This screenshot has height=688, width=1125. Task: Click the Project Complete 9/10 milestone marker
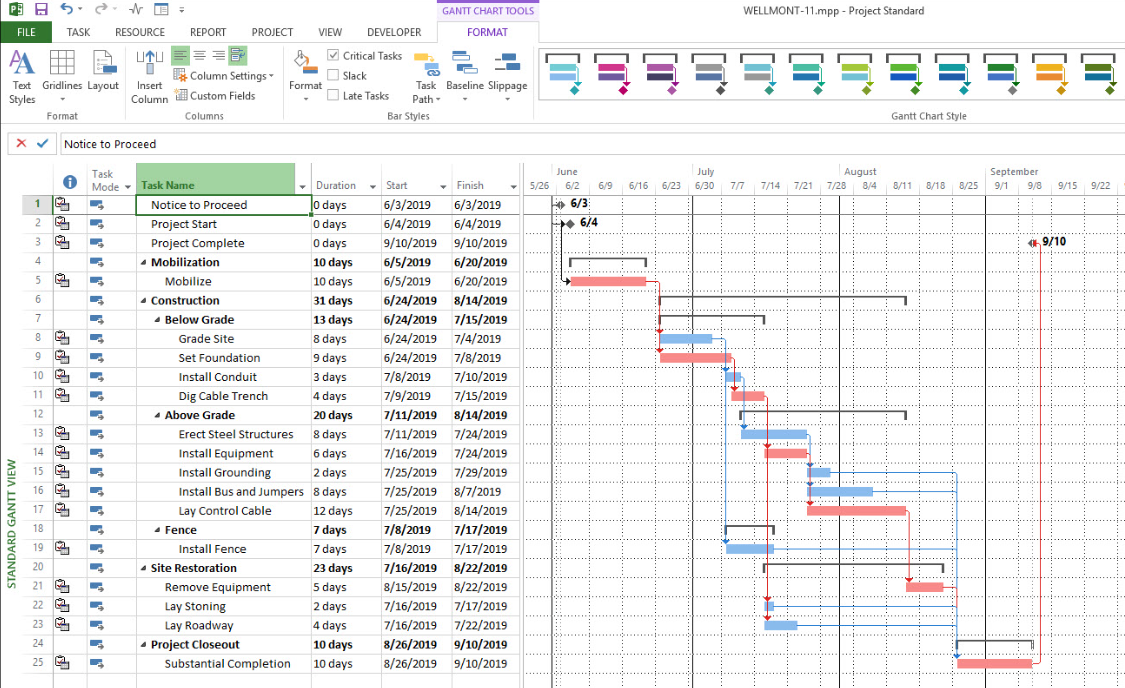pyautogui.click(x=1032, y=243)
